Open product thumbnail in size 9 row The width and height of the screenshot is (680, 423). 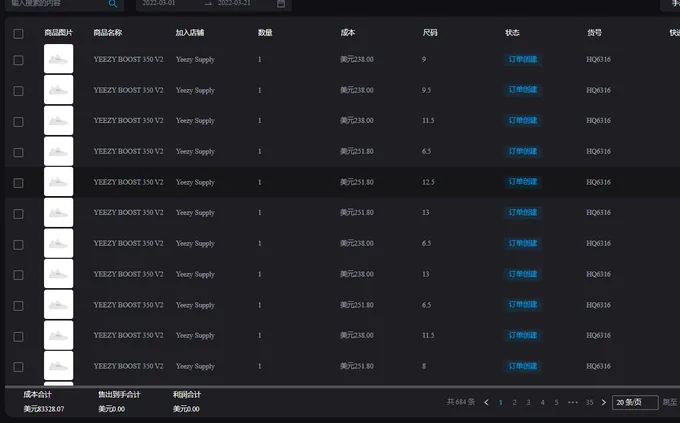click(x=59, y=59)
